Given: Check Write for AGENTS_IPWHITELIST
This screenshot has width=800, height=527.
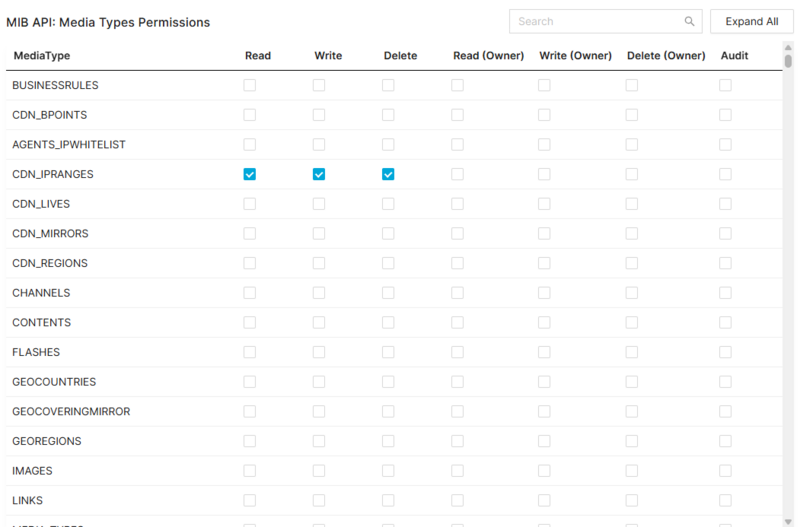Looking at the screenshot, I should 319,145.
